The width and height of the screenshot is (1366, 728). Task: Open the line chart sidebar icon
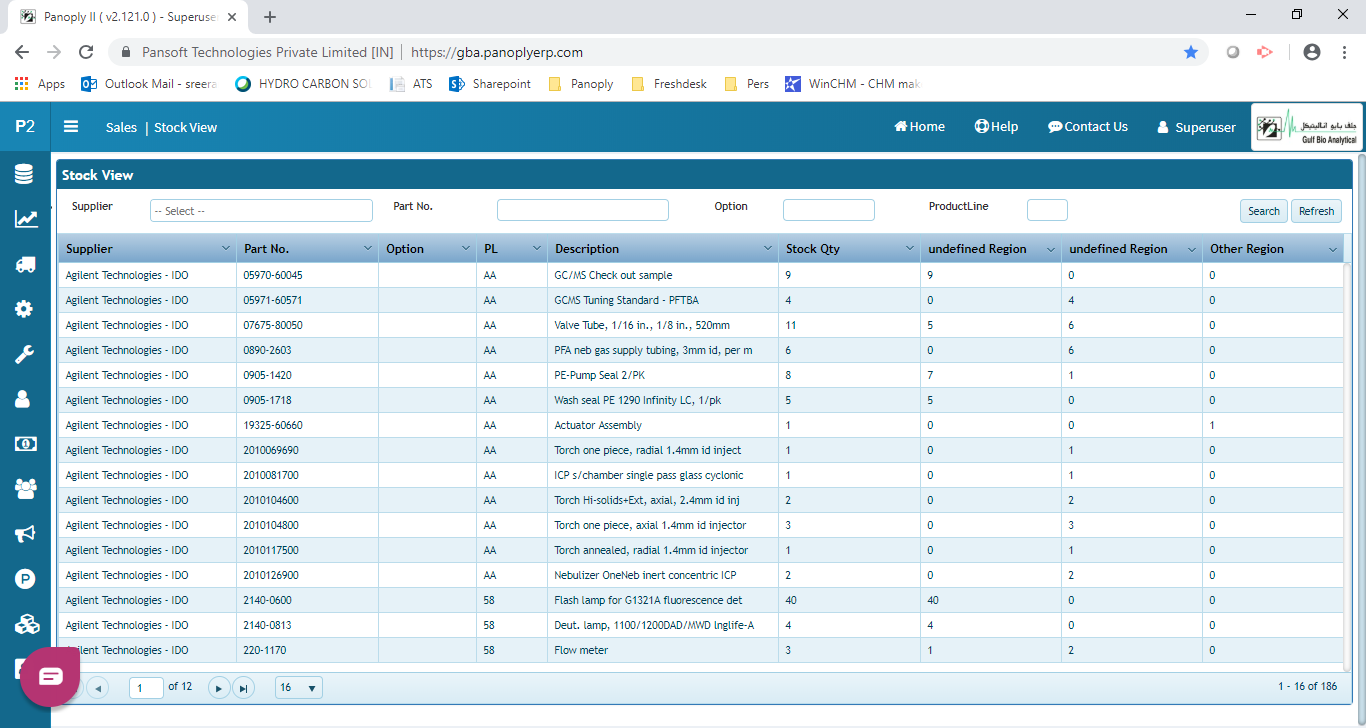25,219
